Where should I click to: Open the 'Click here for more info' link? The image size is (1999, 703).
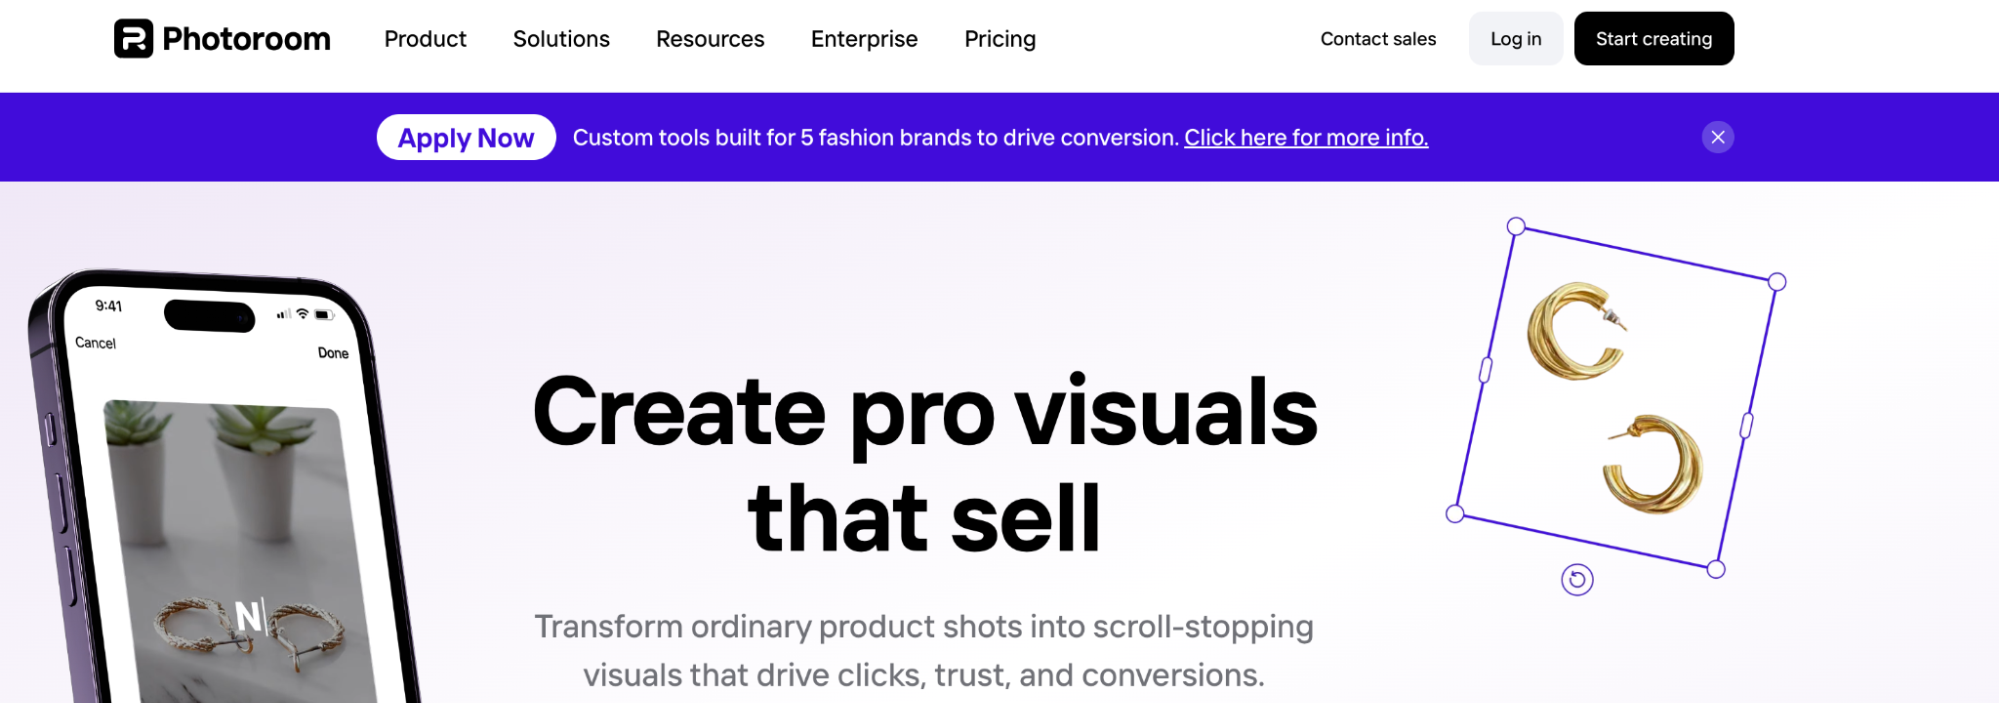[x=1306, y=137]
